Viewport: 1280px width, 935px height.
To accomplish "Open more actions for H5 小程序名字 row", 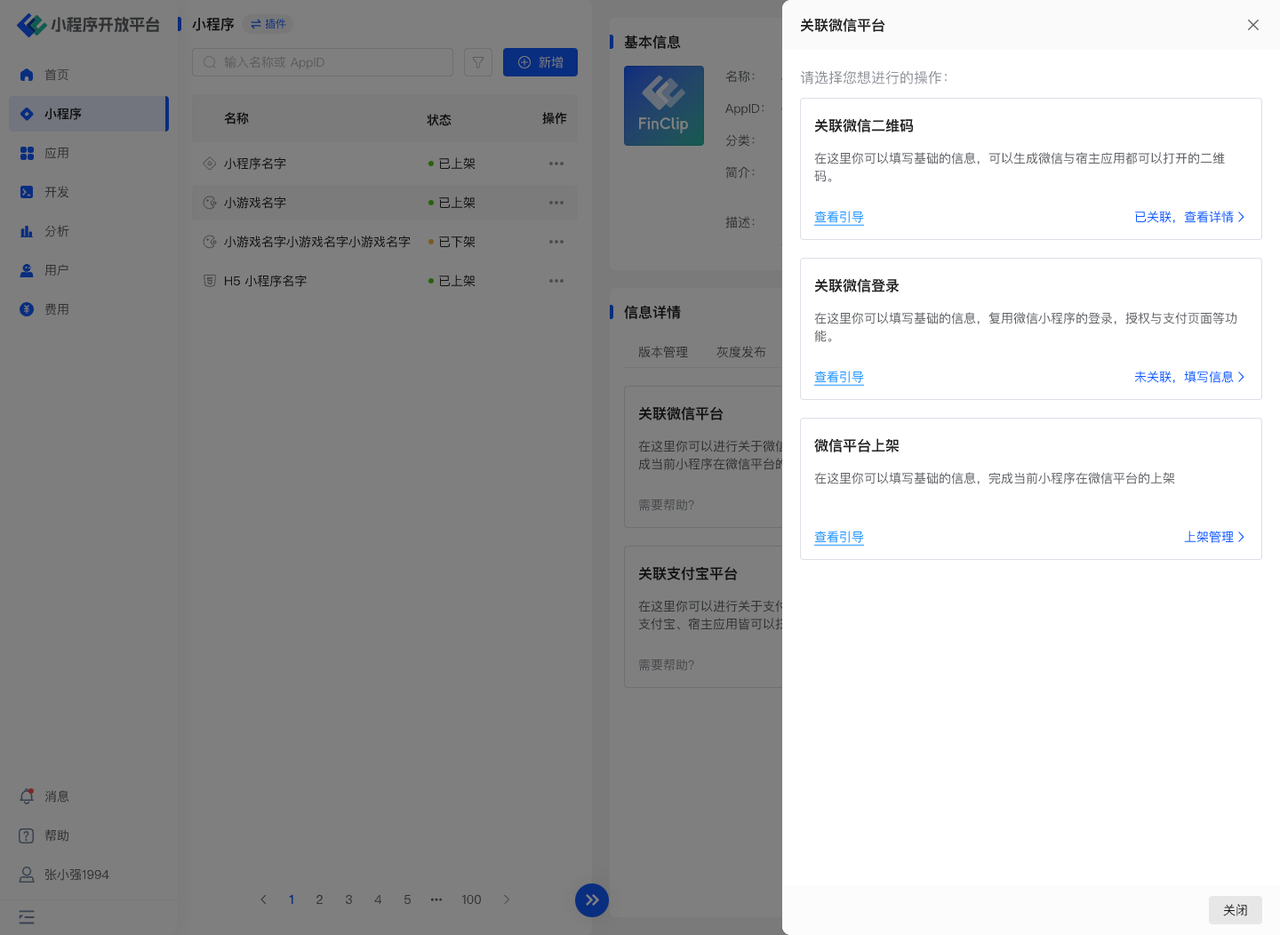I will [x=556, y=281].
